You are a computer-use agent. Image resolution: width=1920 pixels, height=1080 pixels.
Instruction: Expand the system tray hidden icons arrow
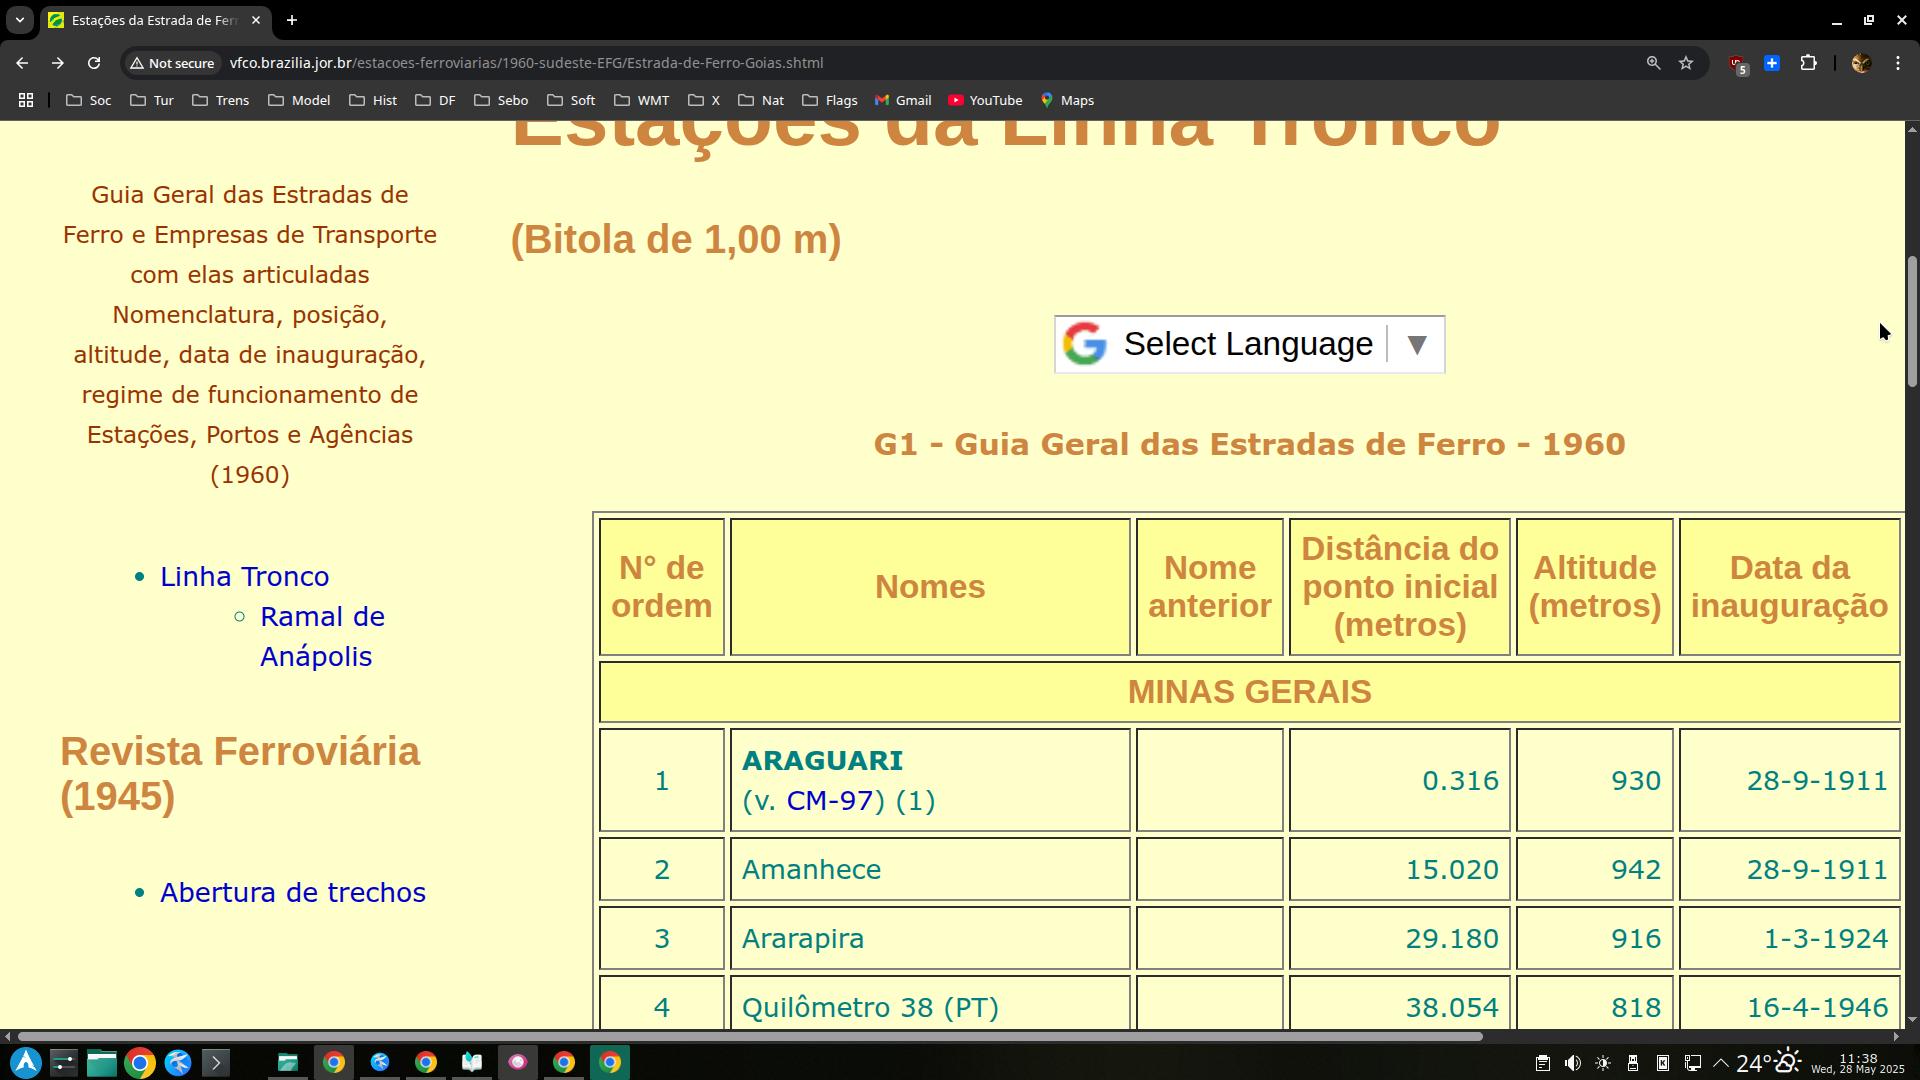(1721, 1063)
